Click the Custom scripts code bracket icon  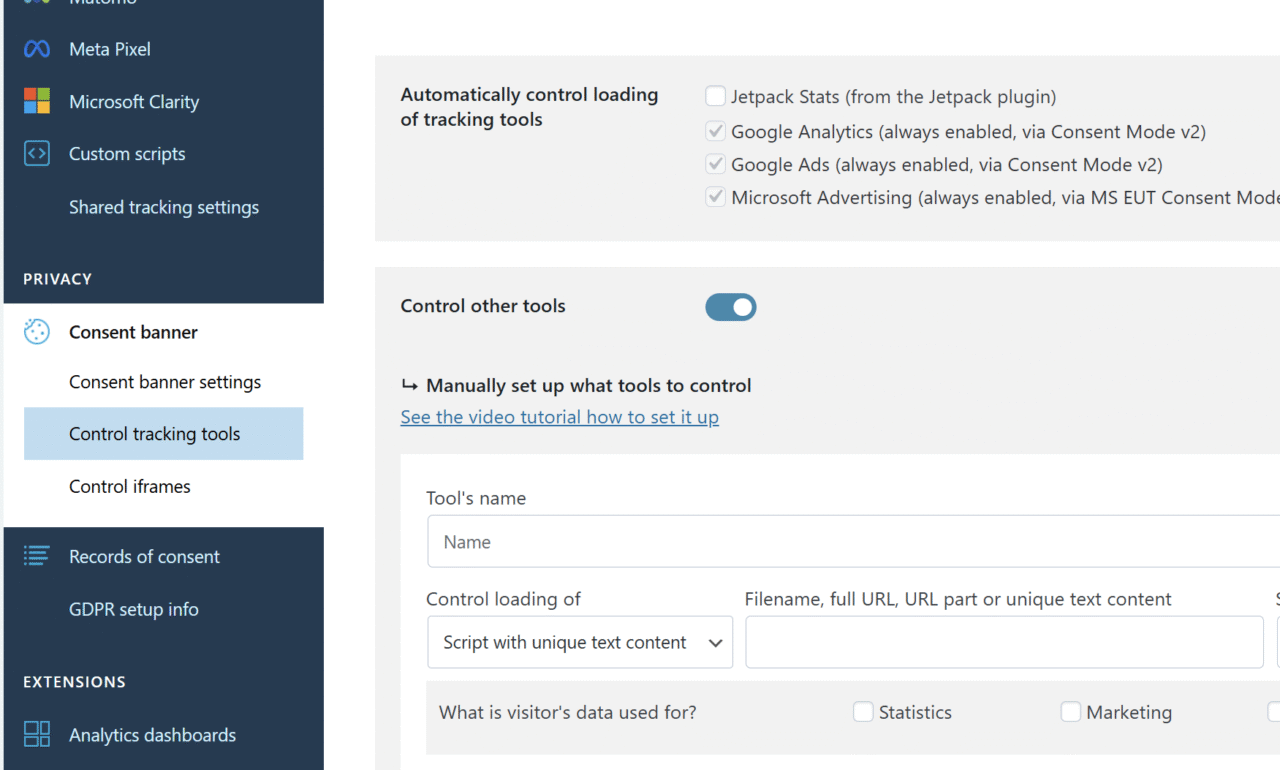click(37, 154)
